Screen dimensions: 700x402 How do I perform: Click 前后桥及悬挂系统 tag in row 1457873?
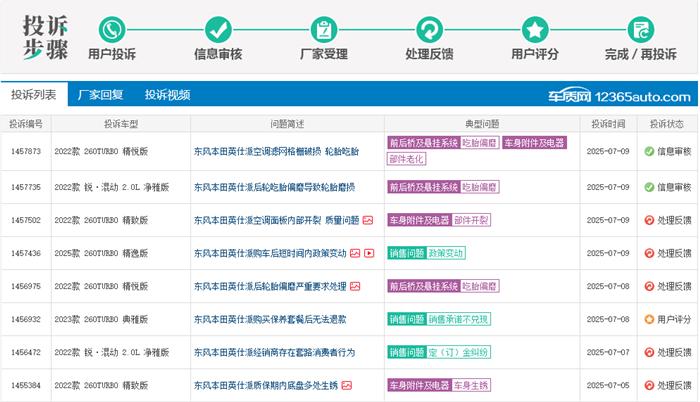click(424, 143)
